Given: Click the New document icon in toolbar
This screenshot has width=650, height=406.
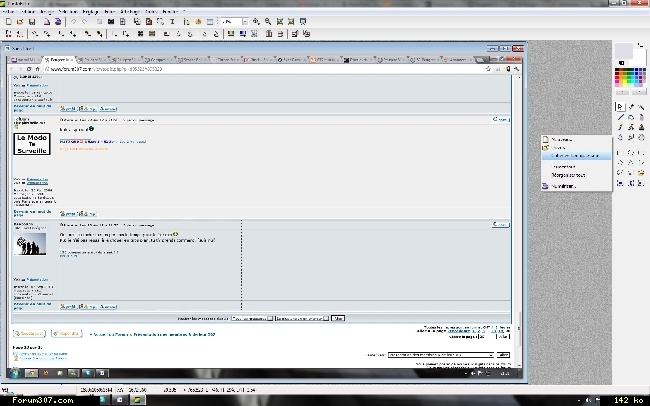Looking at the screenshot, I should (6, 21).
